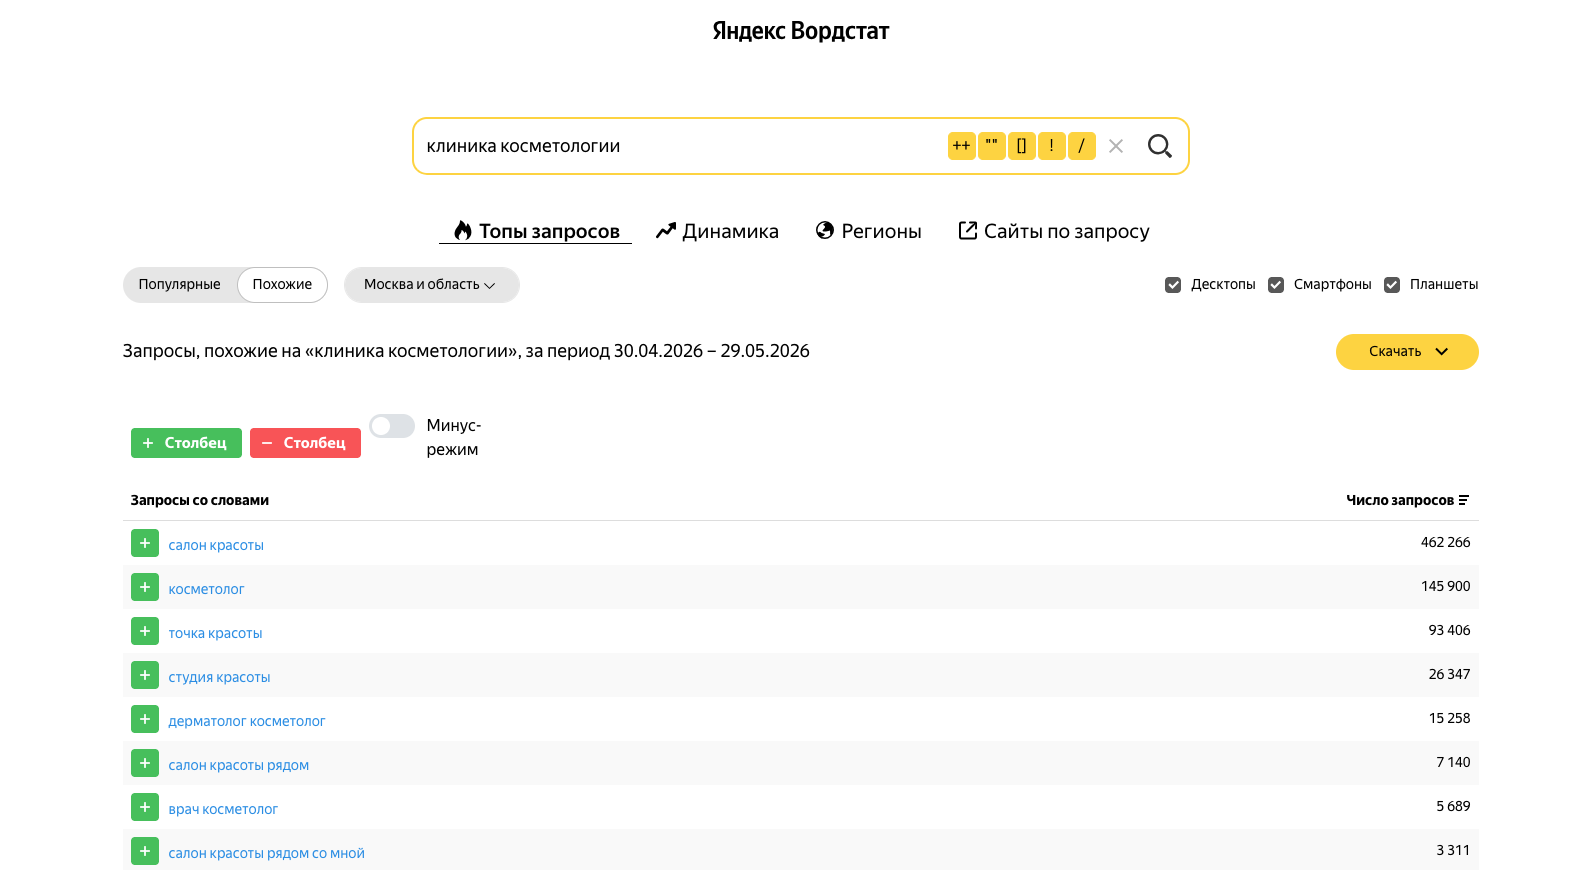Open the 'точка красоты' query link
Image resolution: width=1586 pixels, height=870 pixels.
(x=215, y=633)
